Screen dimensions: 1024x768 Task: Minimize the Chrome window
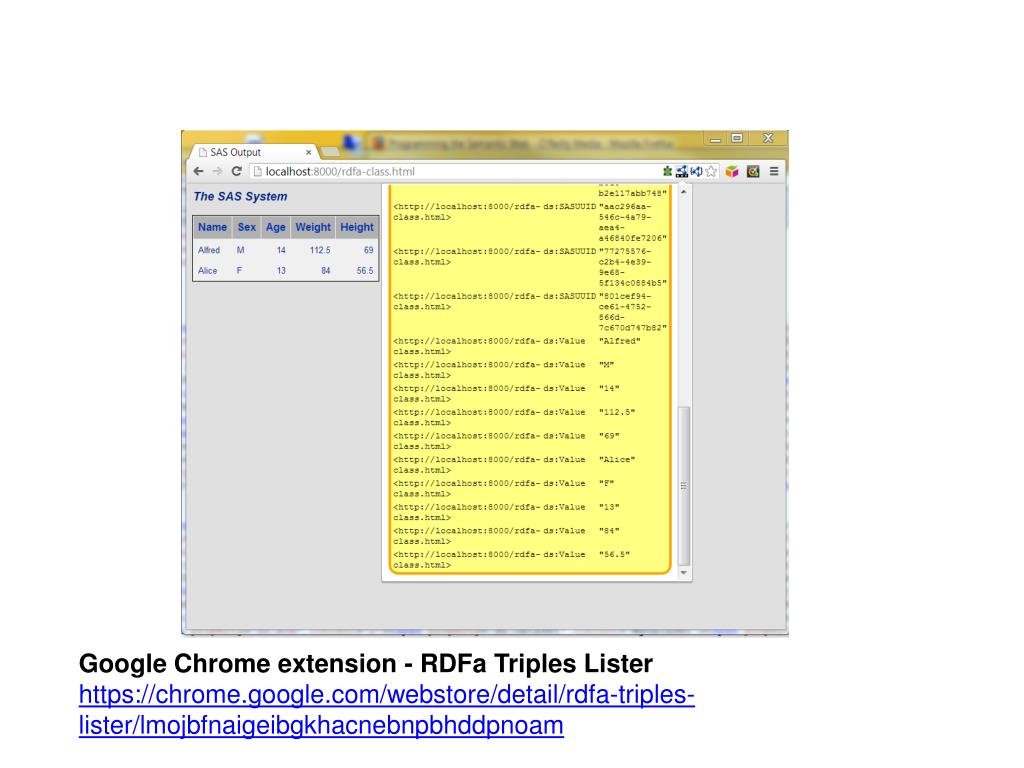(716, 138)
